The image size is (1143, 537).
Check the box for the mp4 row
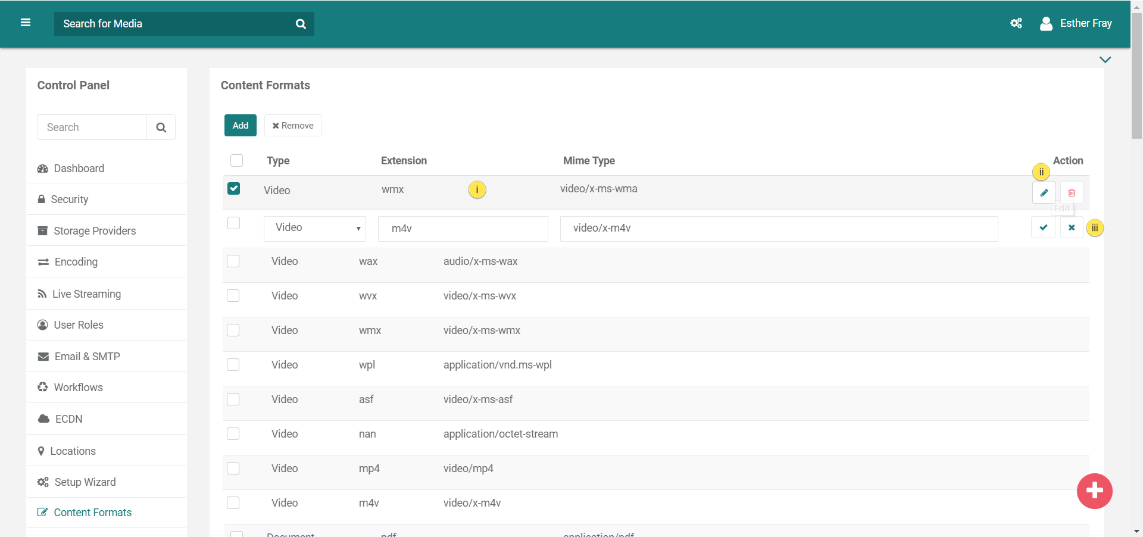233,468
